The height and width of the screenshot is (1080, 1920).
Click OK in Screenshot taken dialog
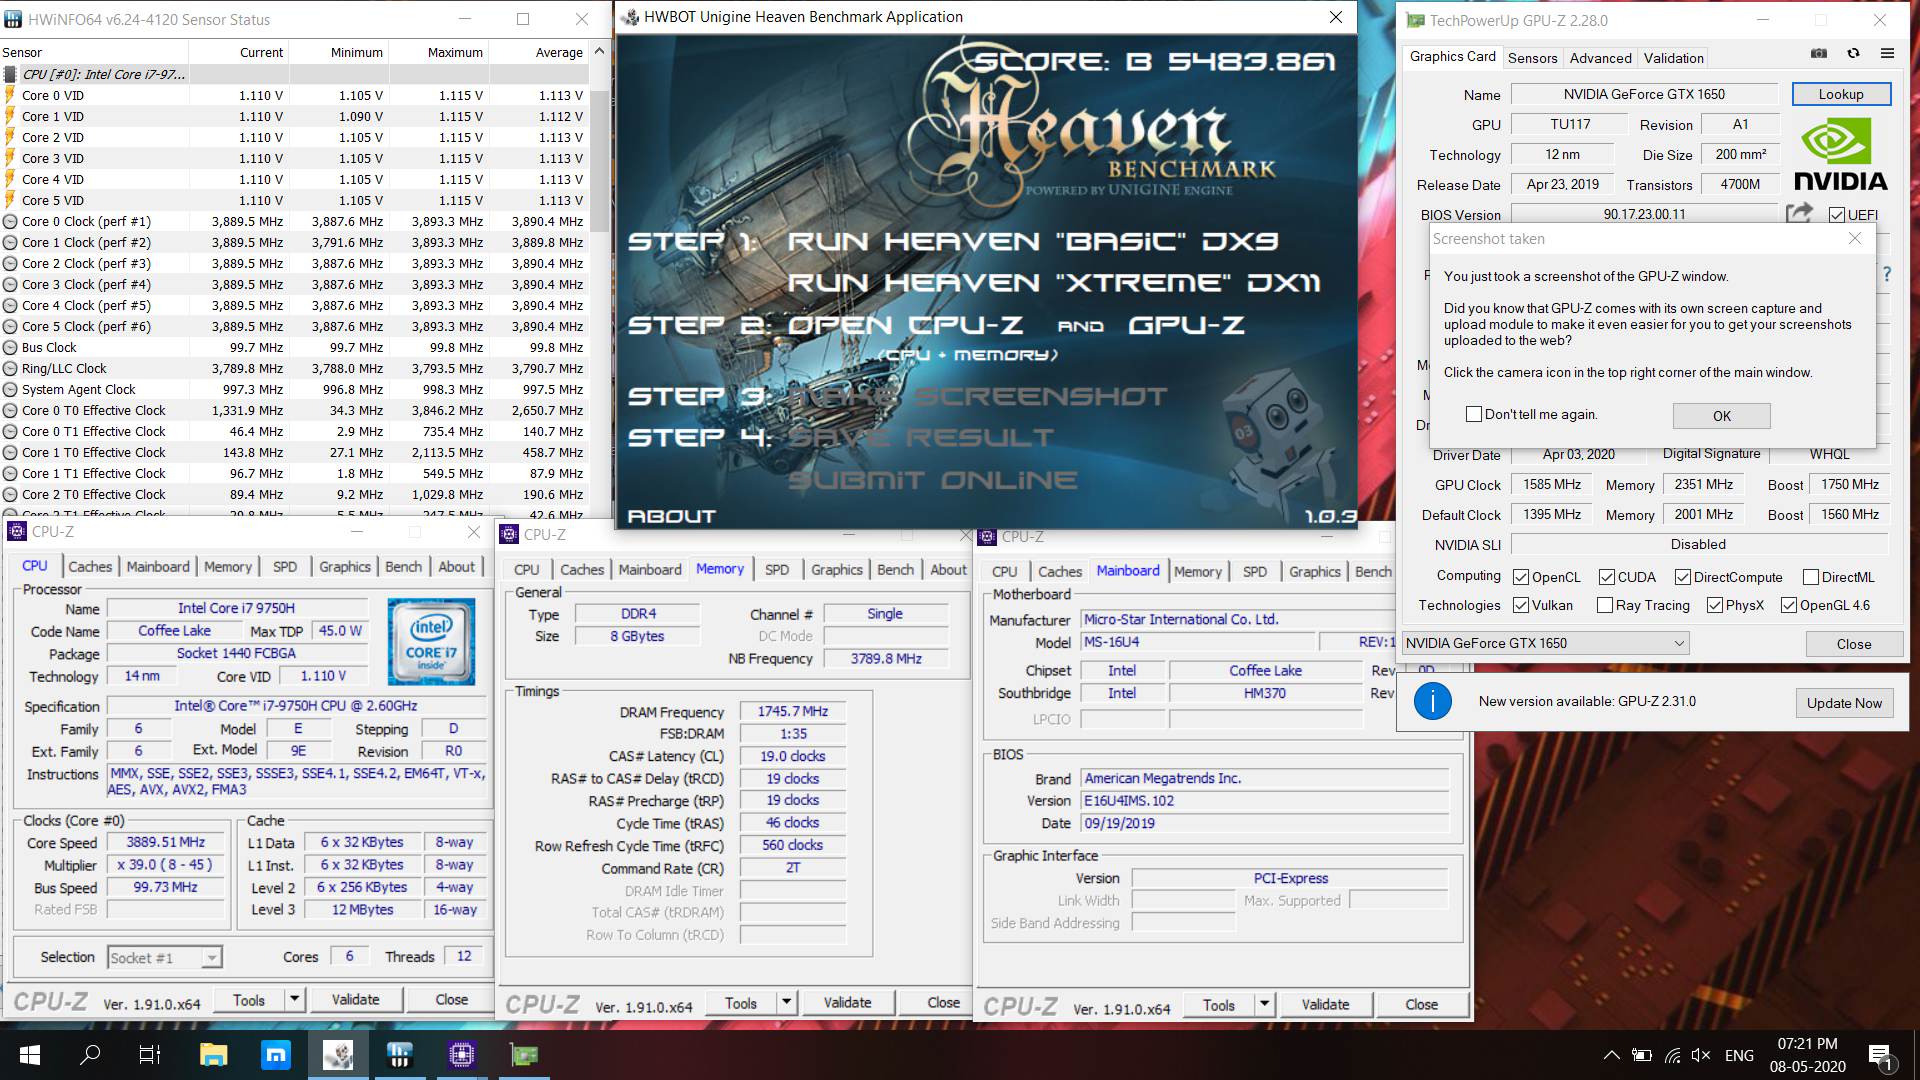pyautogui.click(x=1721, y=415)
